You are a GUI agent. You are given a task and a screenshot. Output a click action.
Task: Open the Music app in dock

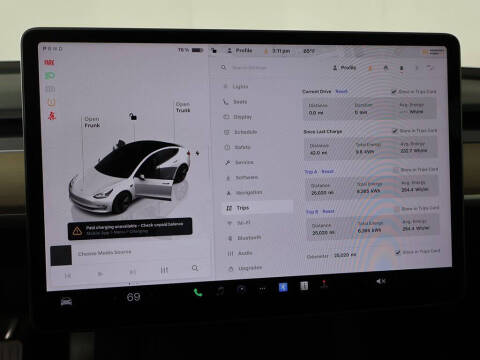point(220,291)
